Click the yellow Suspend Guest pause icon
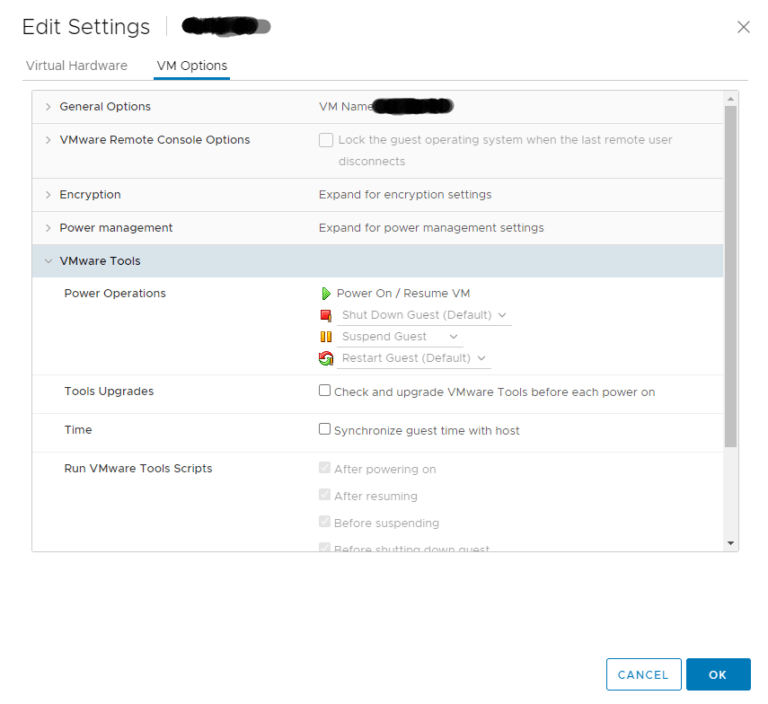The height and width of the screenshot is (704, 768). tap(326, 337)
